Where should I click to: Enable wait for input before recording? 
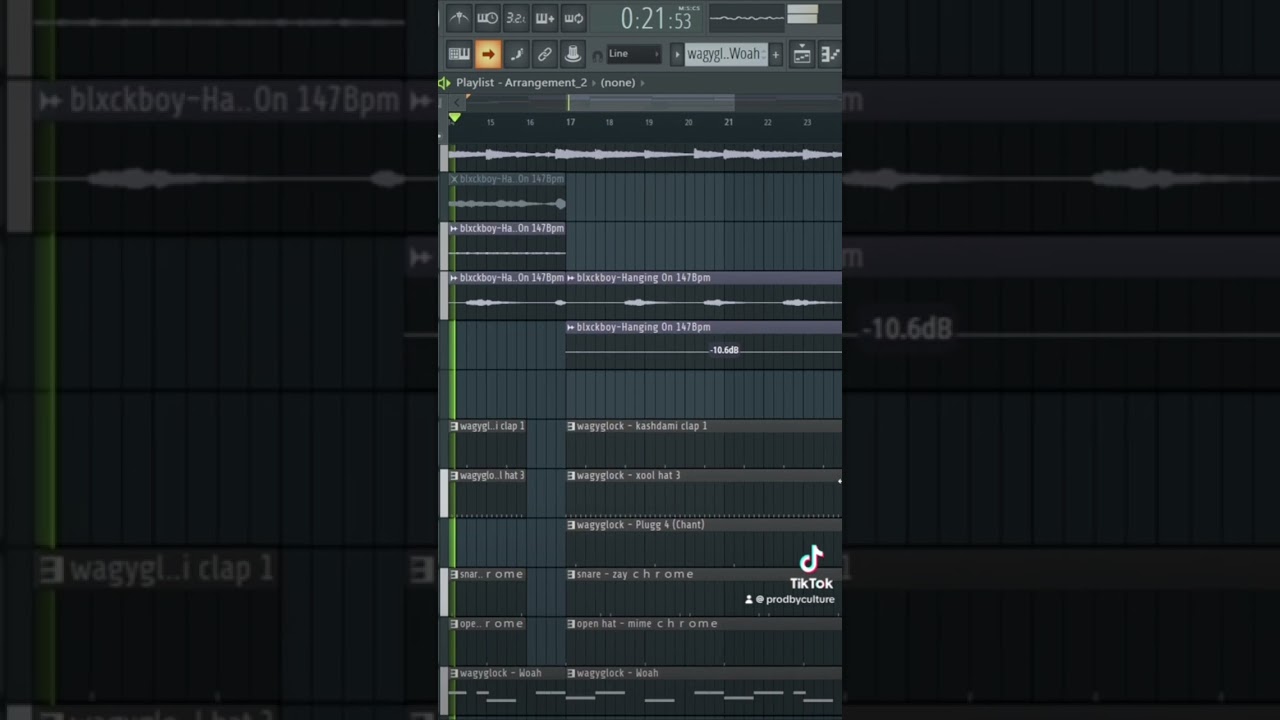[487, 18]
